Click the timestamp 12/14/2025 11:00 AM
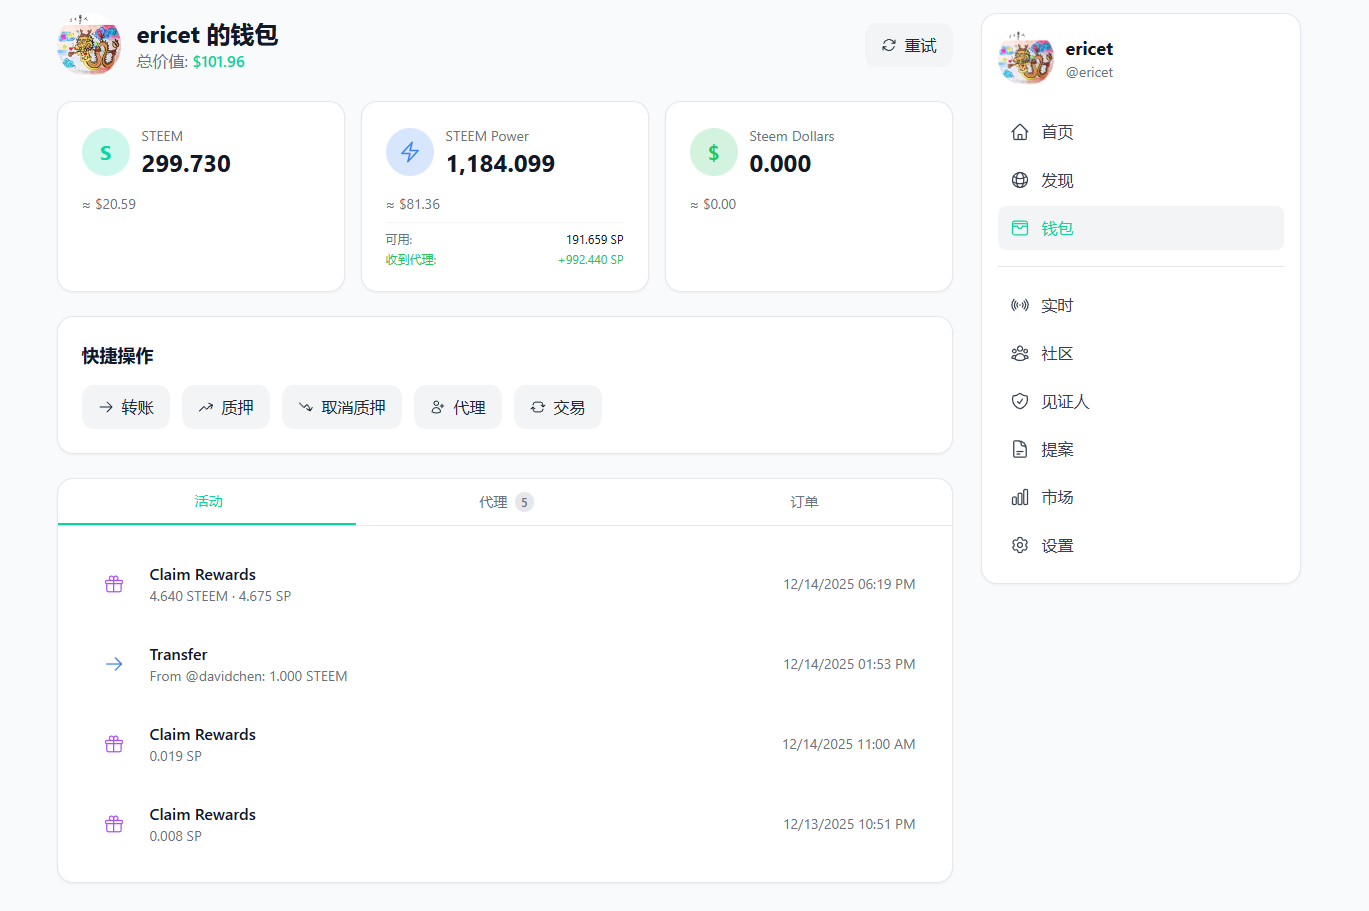 tap(849, 744)
